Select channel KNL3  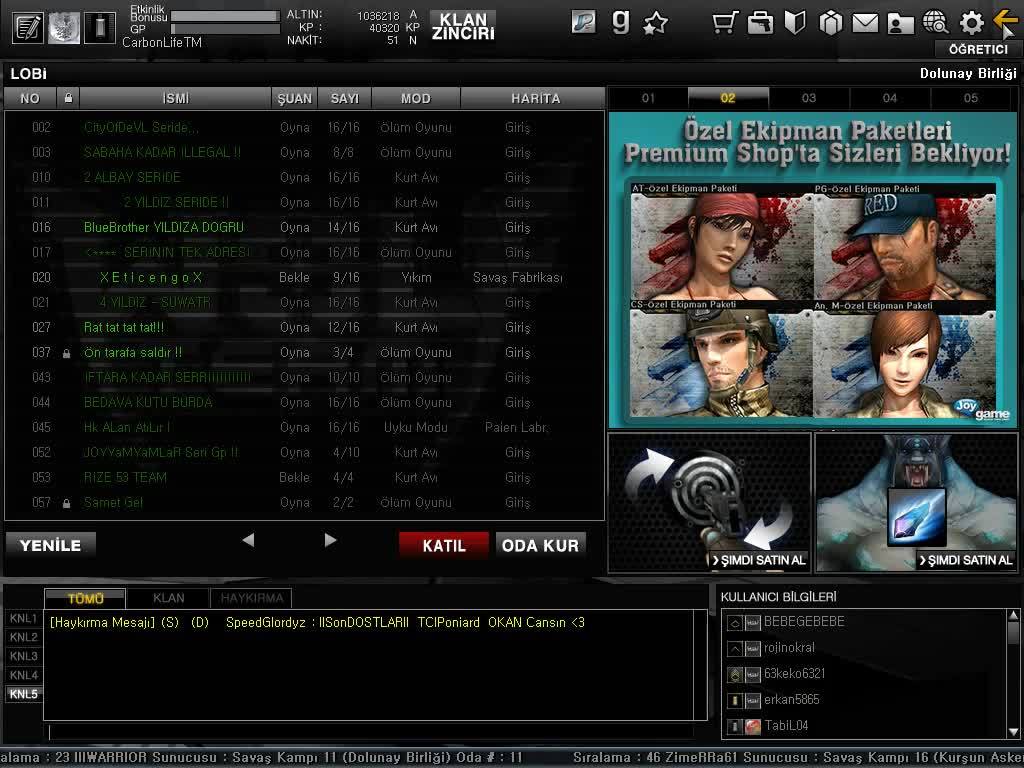[24, 656]
